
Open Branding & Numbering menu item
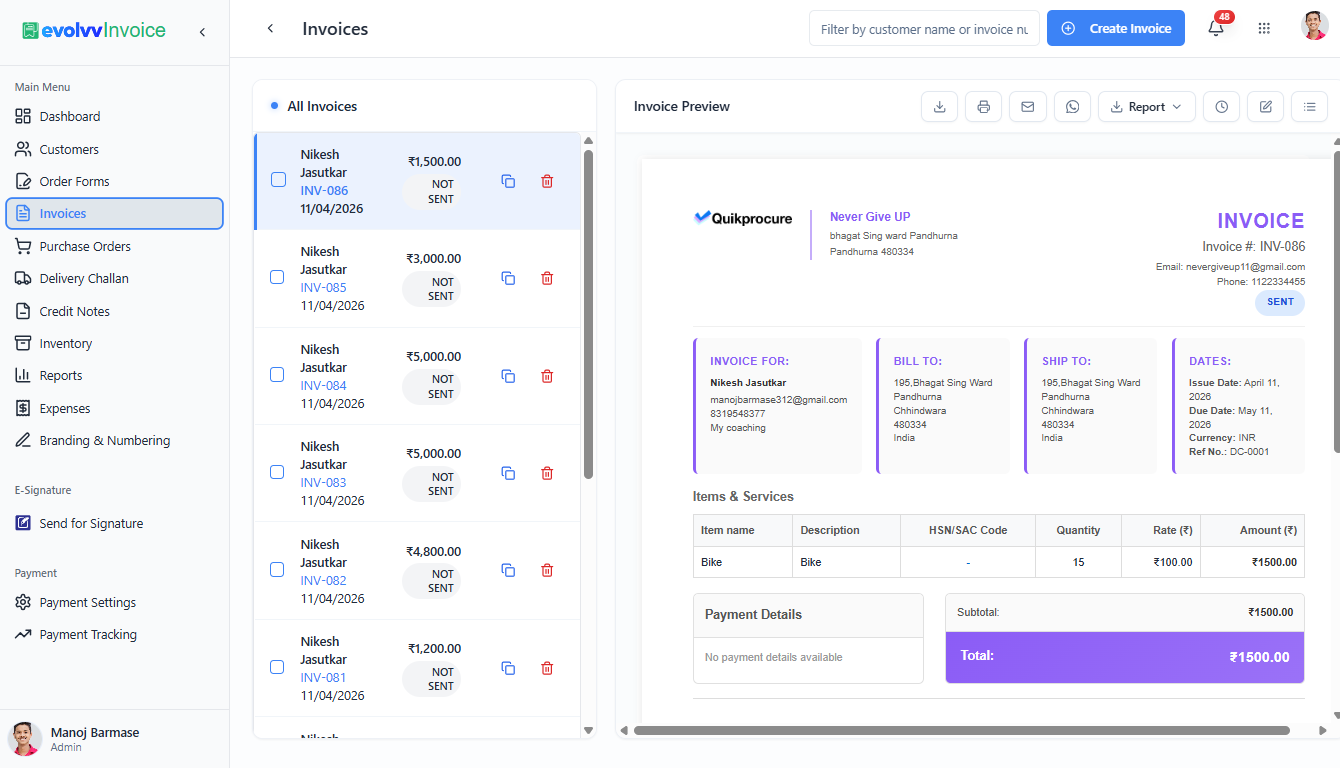pos(114,440)
